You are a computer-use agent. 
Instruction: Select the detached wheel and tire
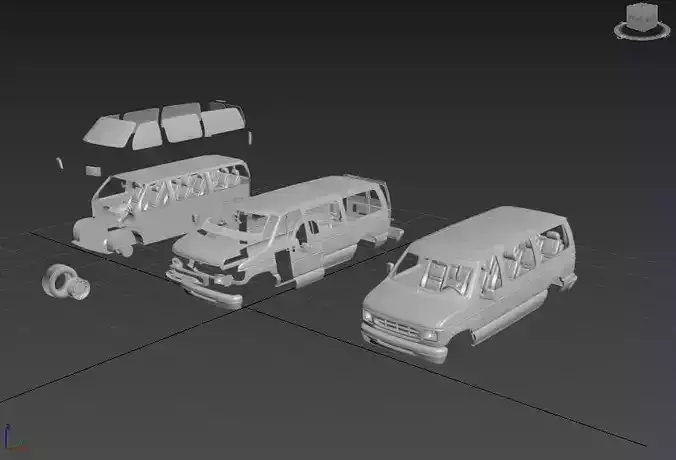66,282
